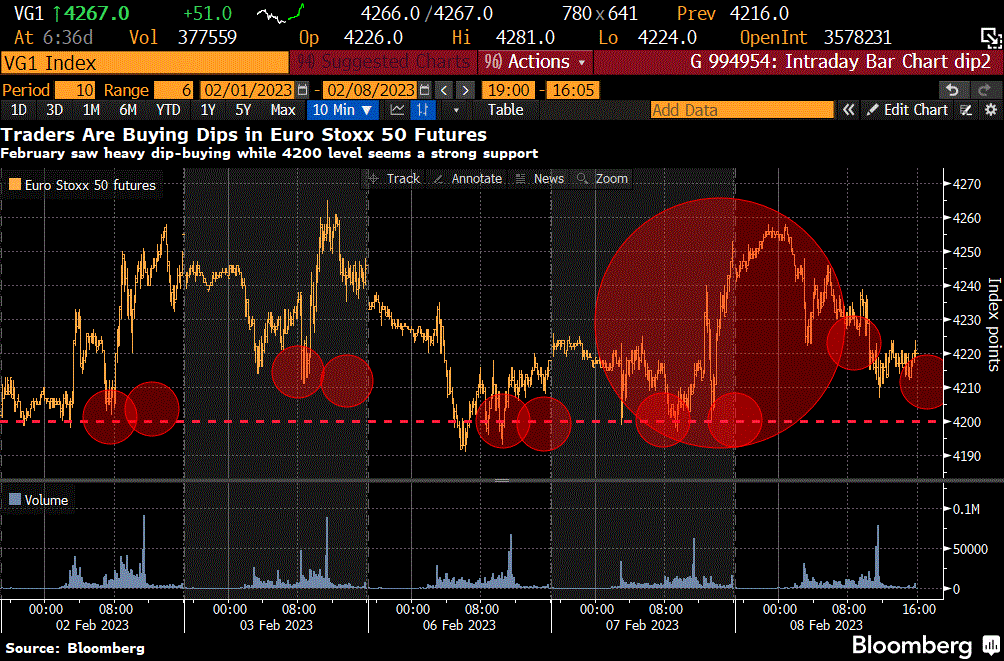Open the chart type options arrow
Image resolution: width=1004 pixels, height=661 pixels.
coord(456,110)
